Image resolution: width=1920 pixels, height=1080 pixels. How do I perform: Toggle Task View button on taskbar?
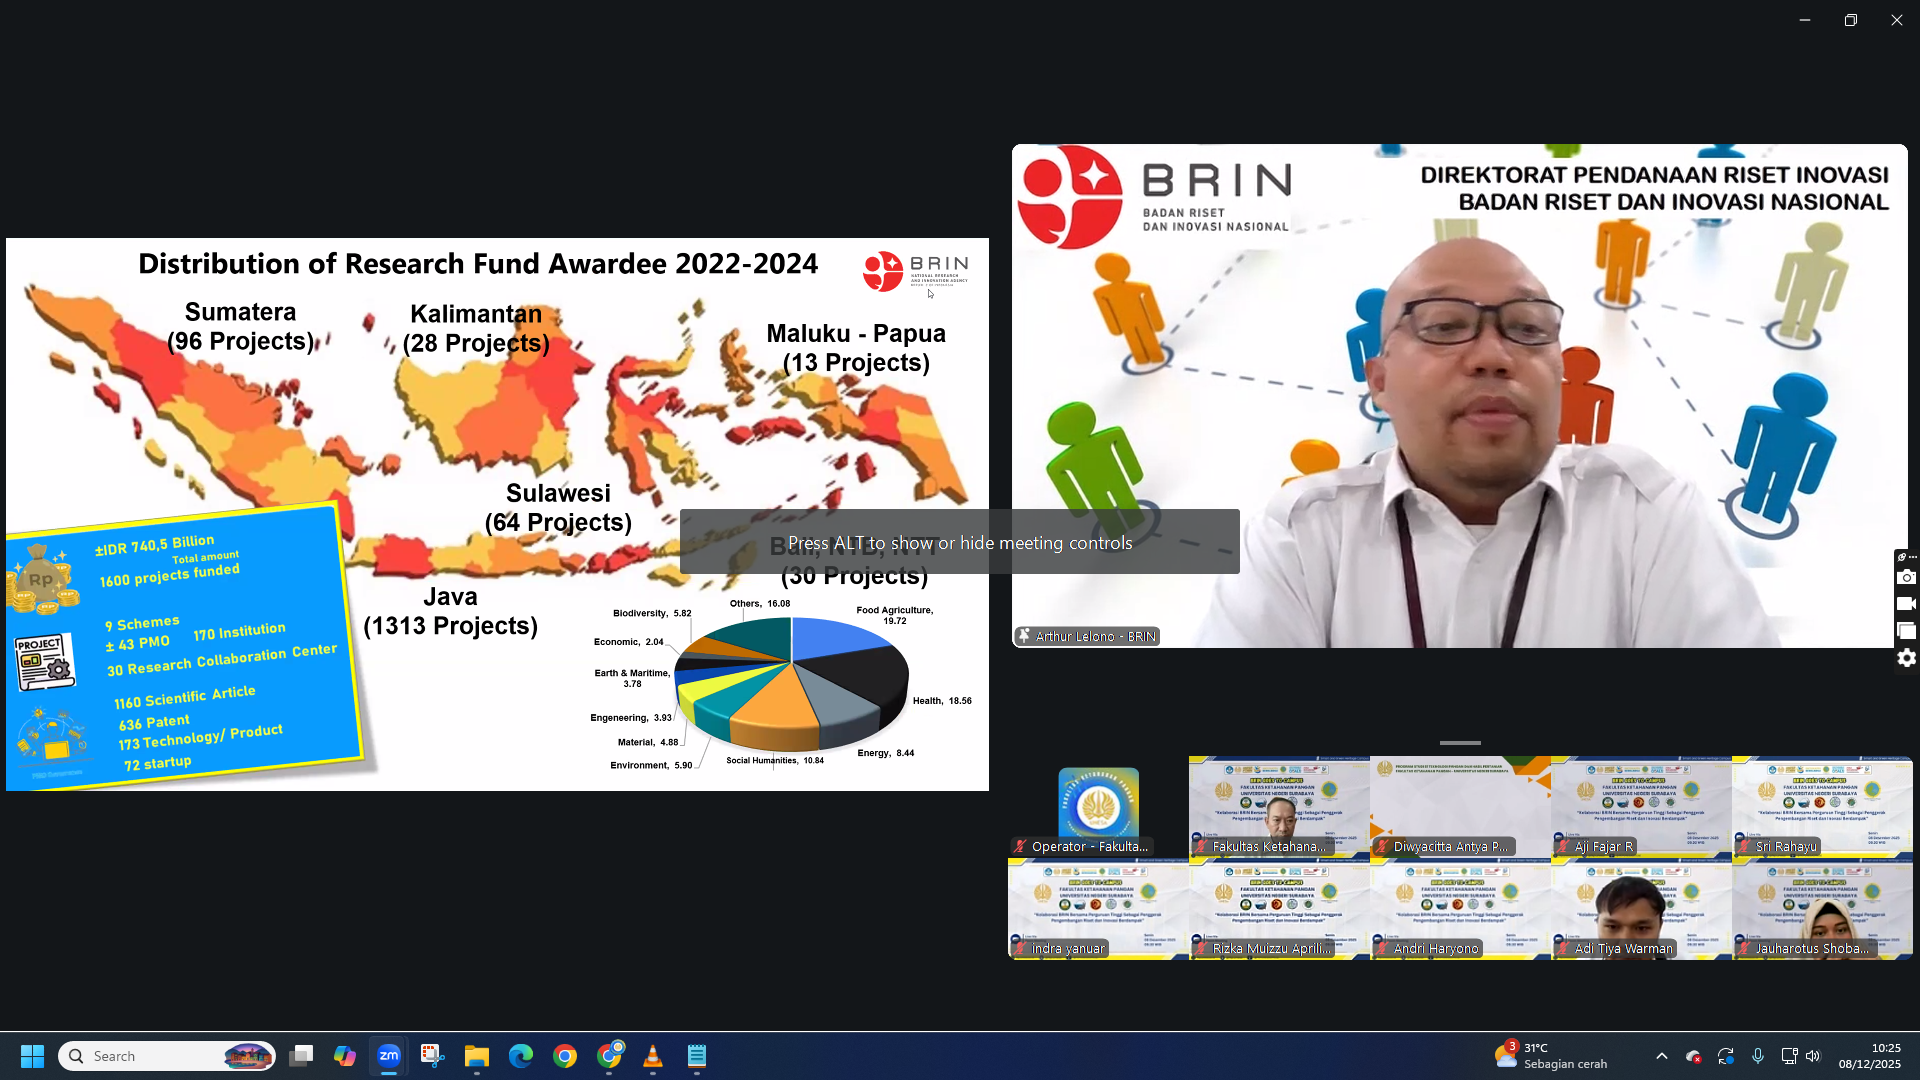coord(301,1056)
